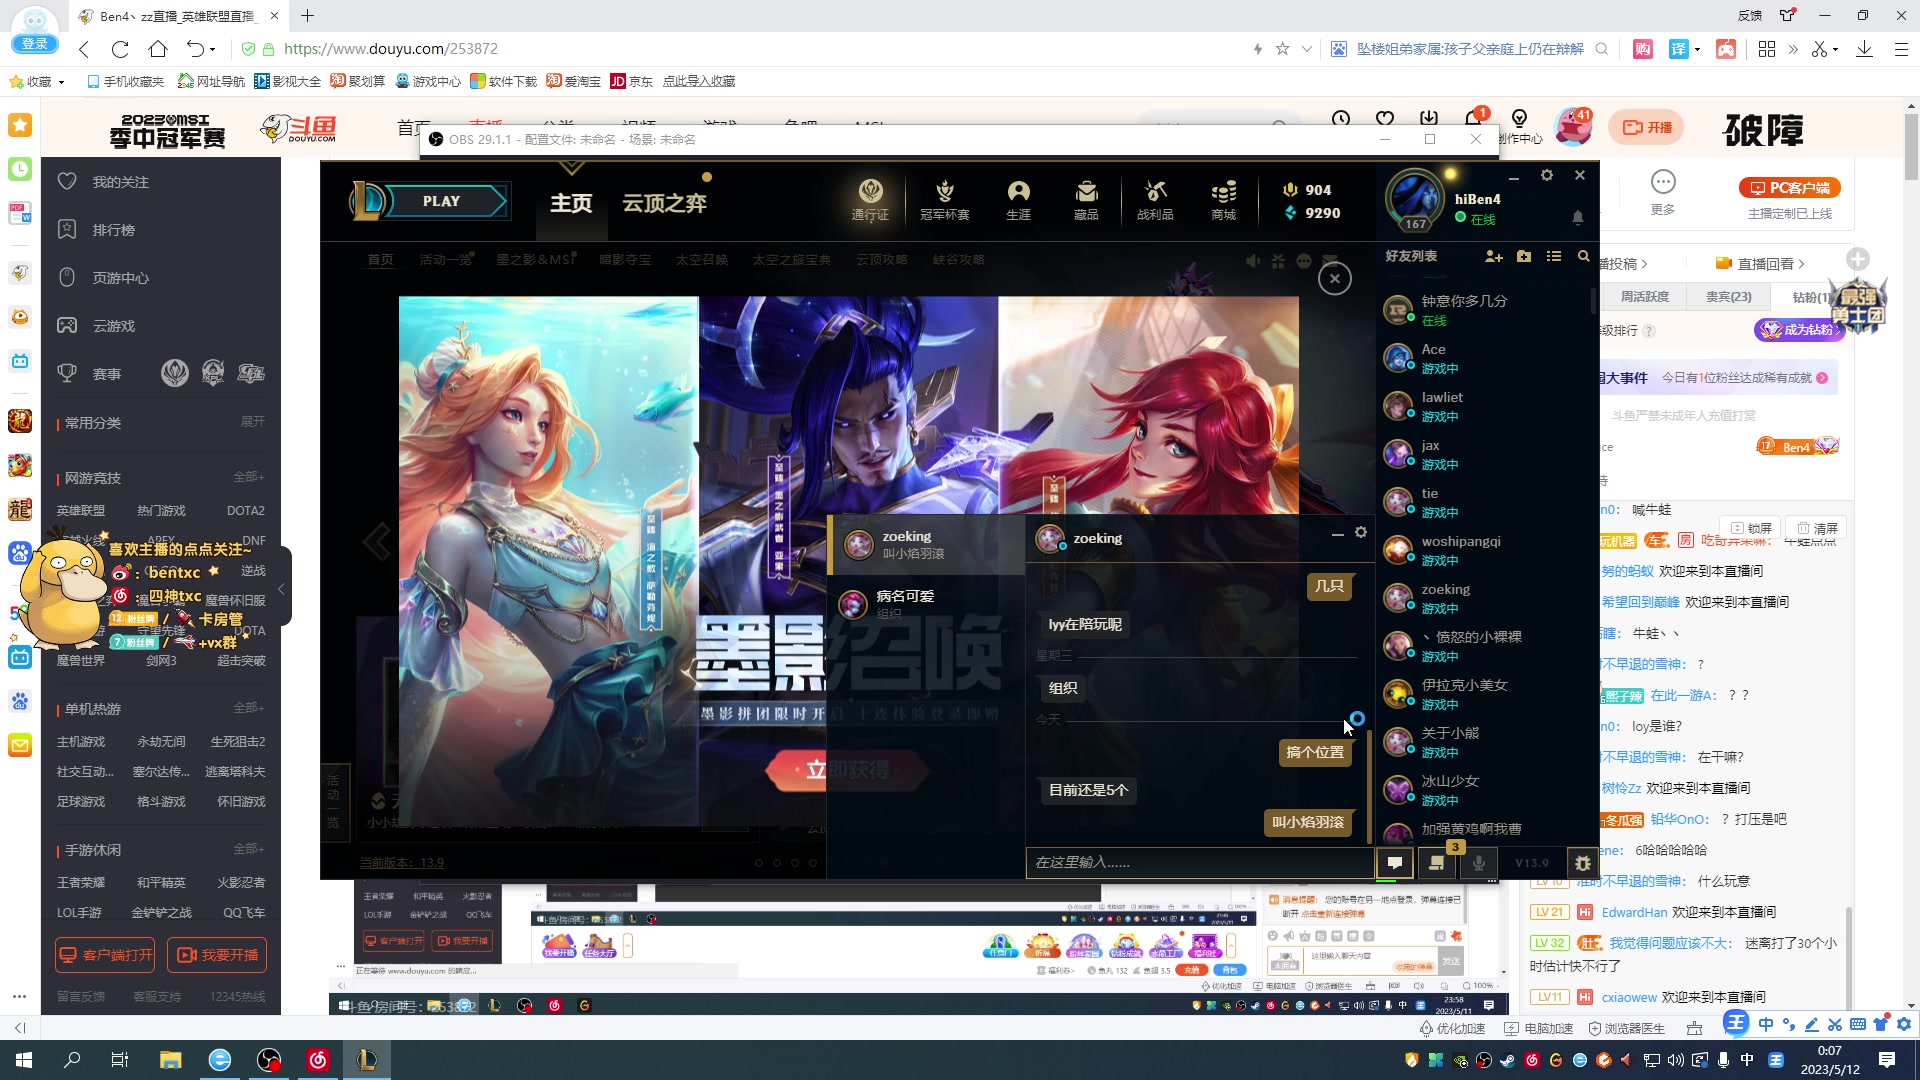1920x1080 pixels.
Task: Close the promo popup with the circled X
Action: 1335,279
